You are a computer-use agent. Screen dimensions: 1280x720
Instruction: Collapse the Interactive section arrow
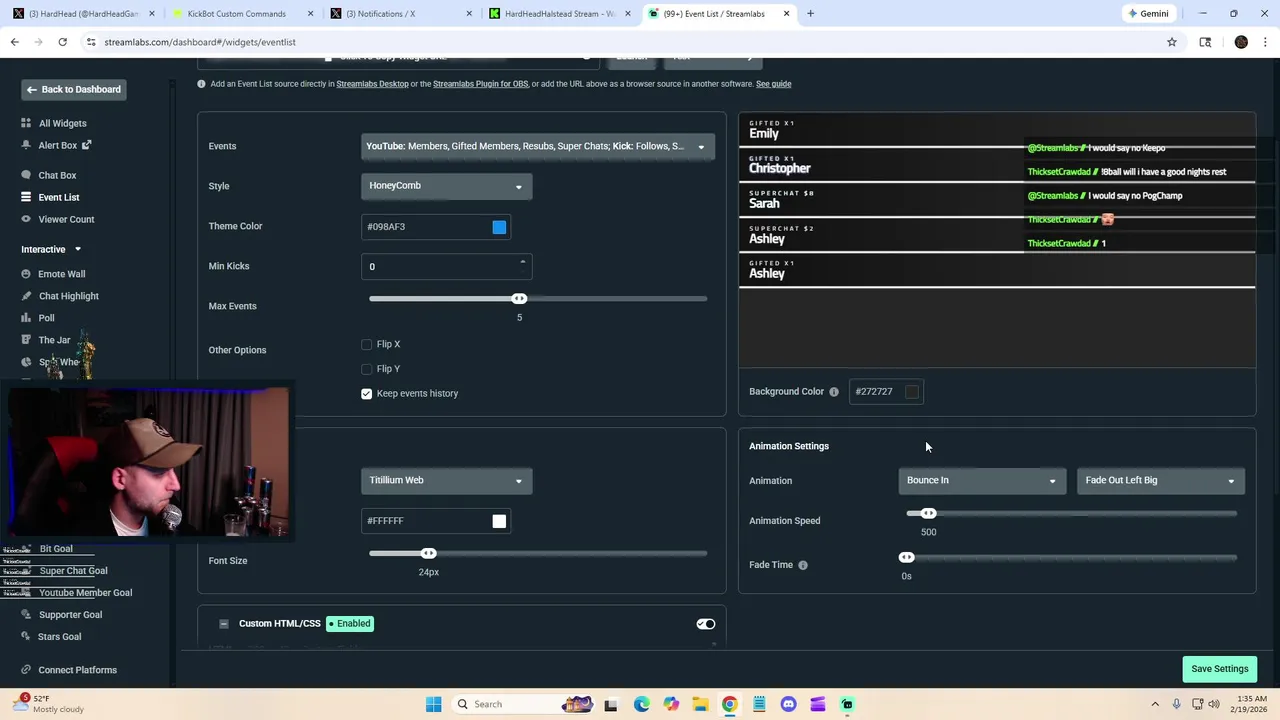click(x=77, y=249)
